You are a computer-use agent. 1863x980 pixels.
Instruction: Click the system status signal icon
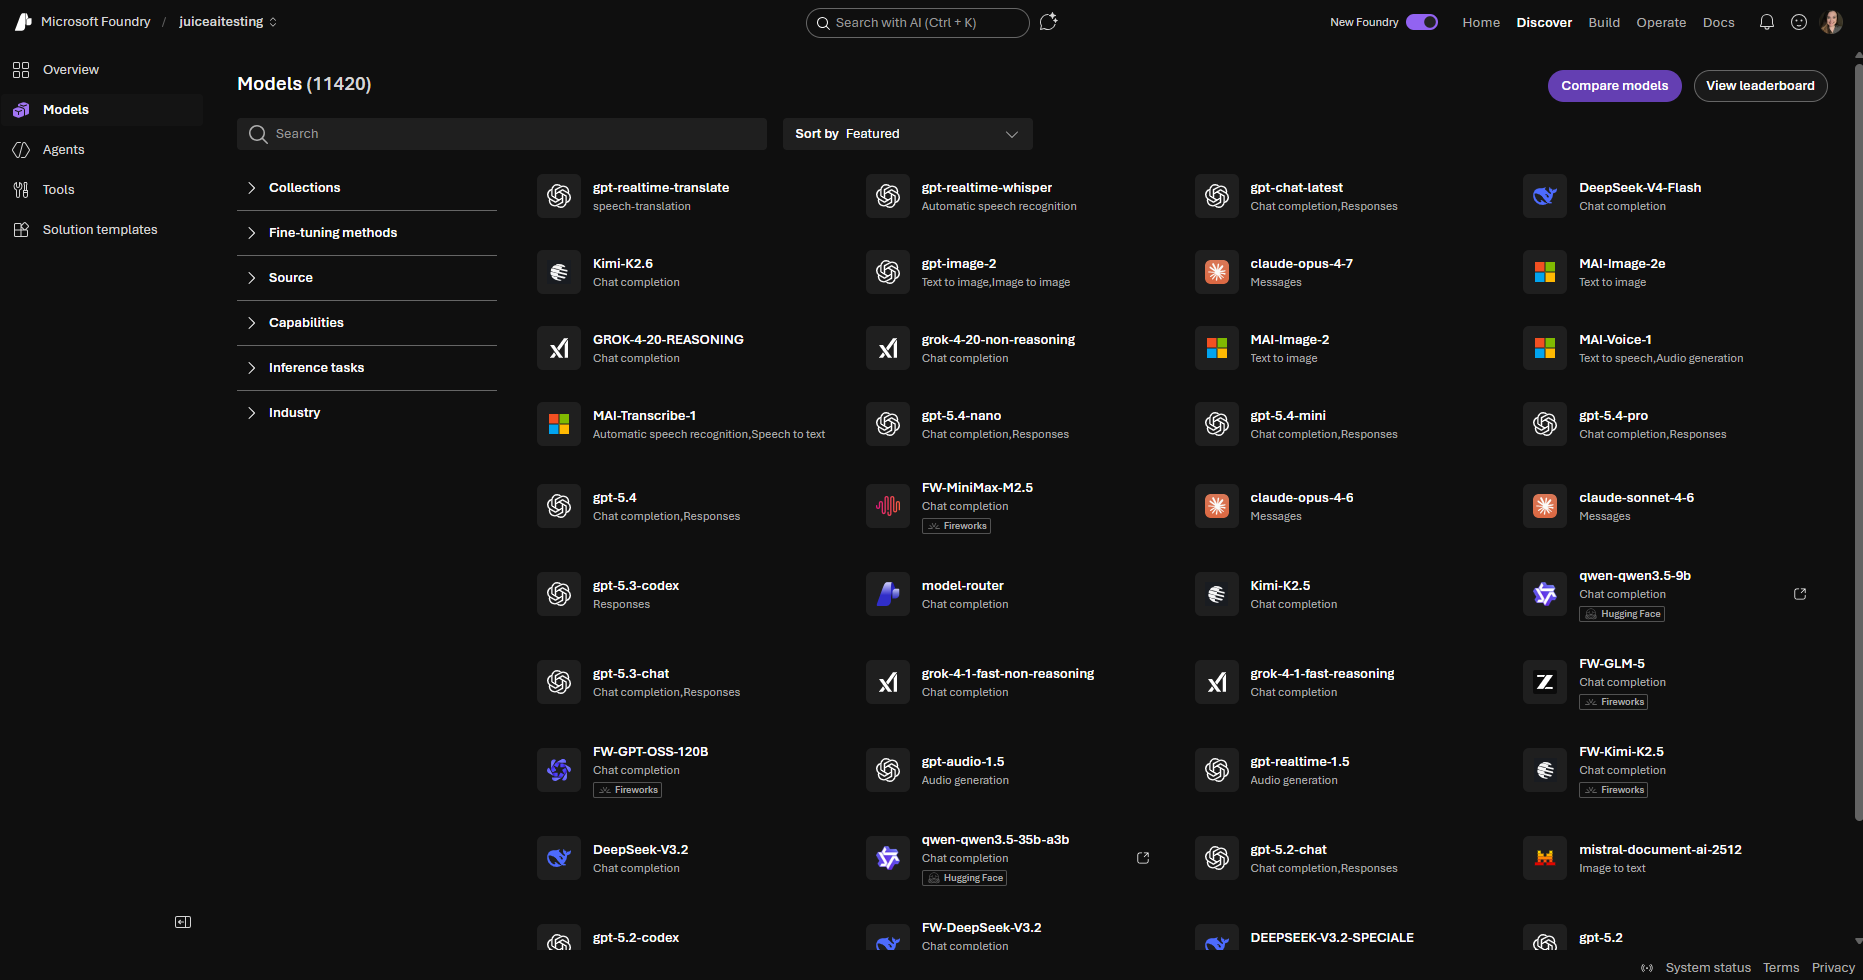click(x=1647, y=968)
